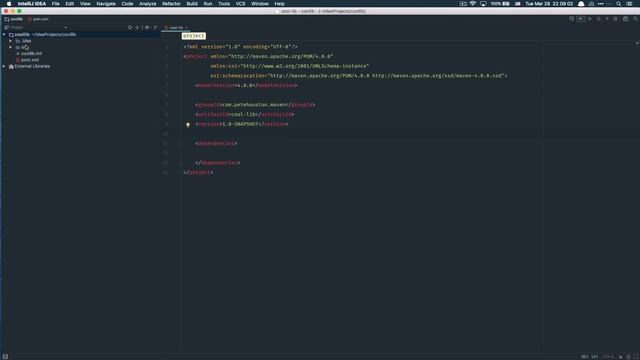640x360 pixels.
Task: Click the artifactId cool-lib line
Action: point(244,114)
